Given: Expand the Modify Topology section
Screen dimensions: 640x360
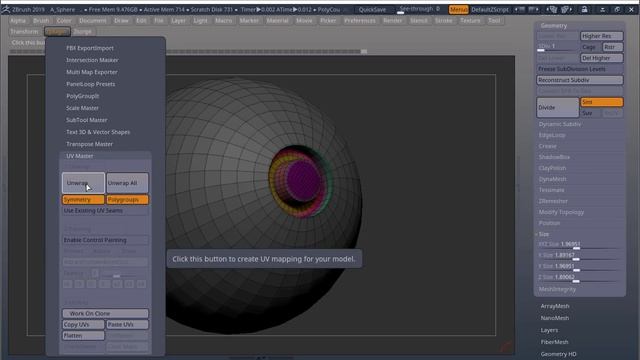Looking at the screenshot, I should pos(561,212).
